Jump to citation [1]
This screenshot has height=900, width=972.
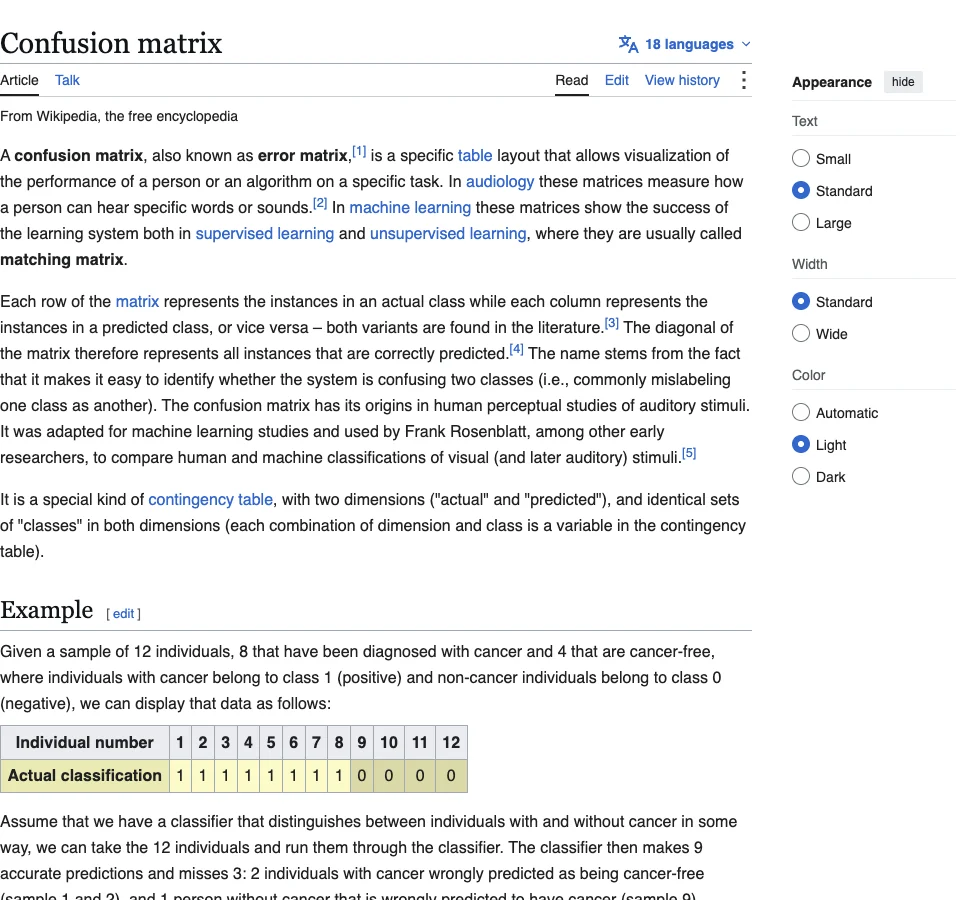(359, 151)
